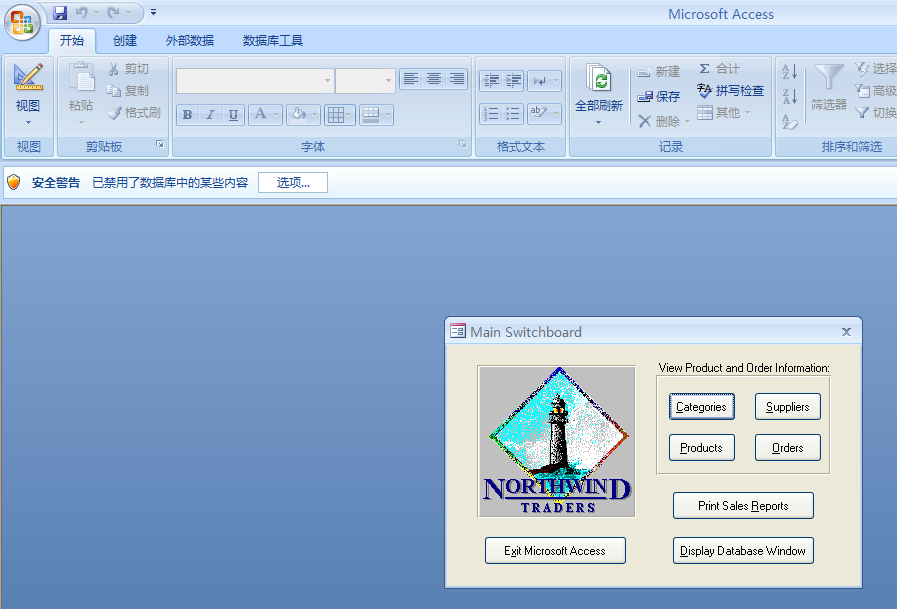
Task: Click the text direction icon
Action: (539, 81)
